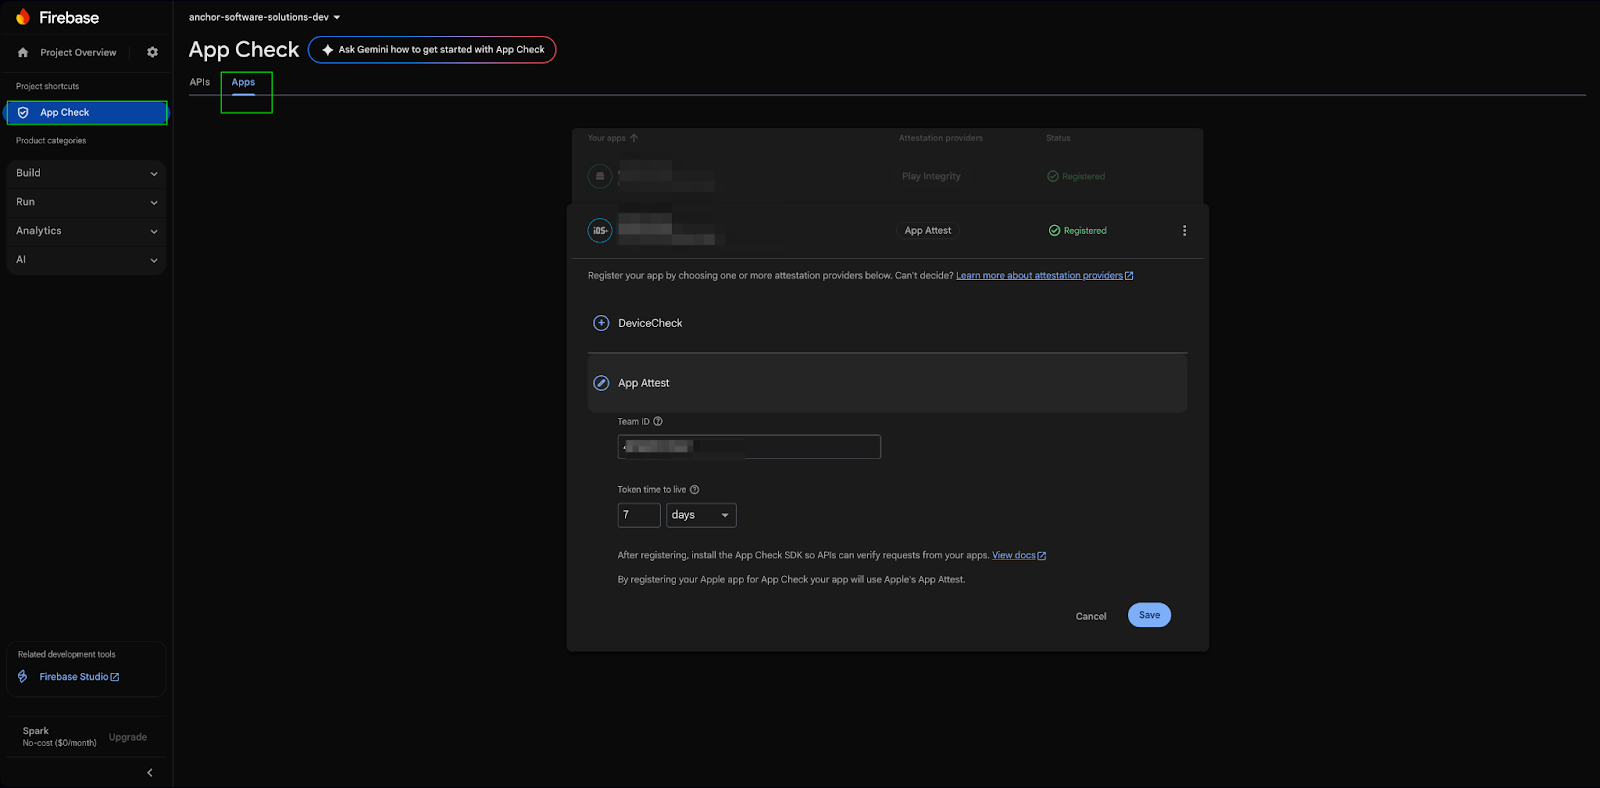The height and width of the screenshot is (788, 1600).
Task: Click the App Attest provider chip
Action: click(x=928, y=230)
